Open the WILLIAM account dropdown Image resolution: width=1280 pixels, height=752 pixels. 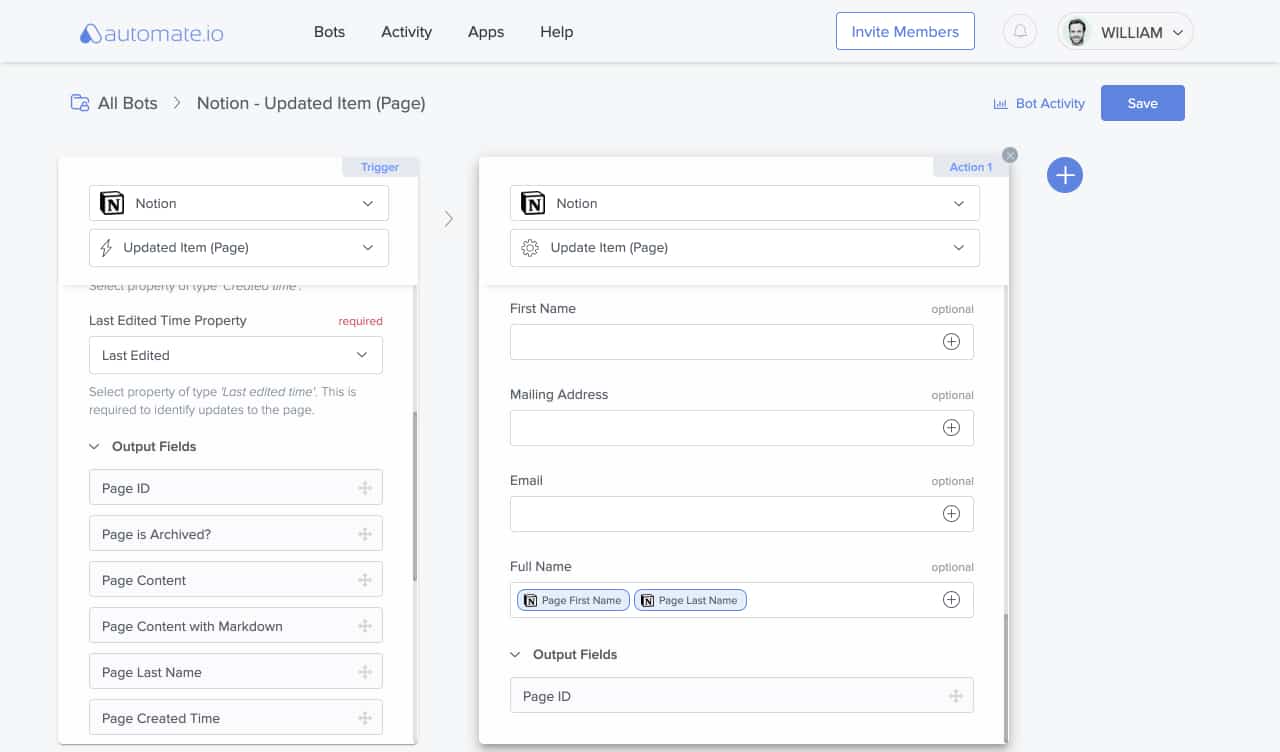tap(1125, 31)
